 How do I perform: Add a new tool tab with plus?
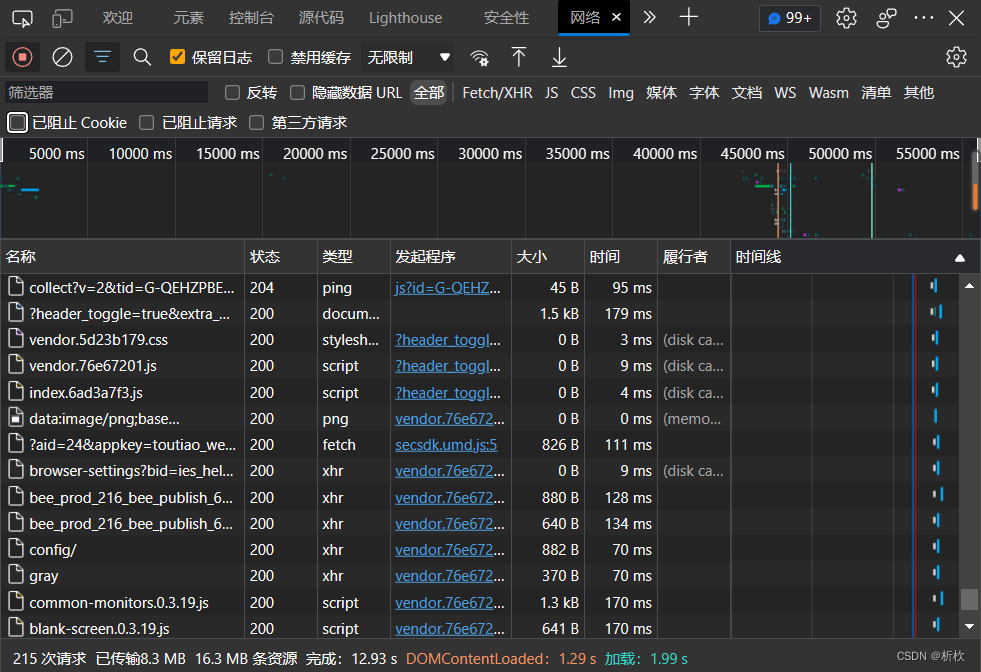pyautogui.click(x=688, y=18)
